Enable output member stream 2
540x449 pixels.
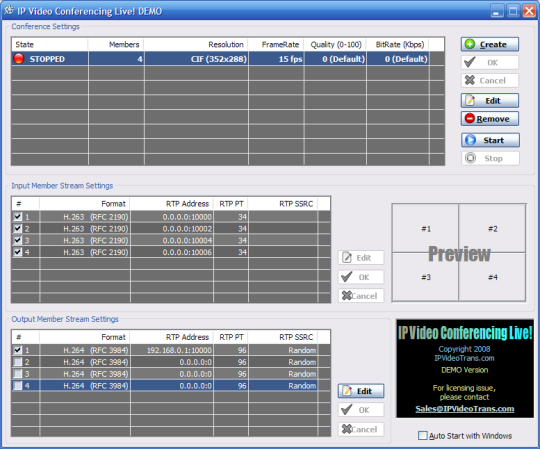18,362
